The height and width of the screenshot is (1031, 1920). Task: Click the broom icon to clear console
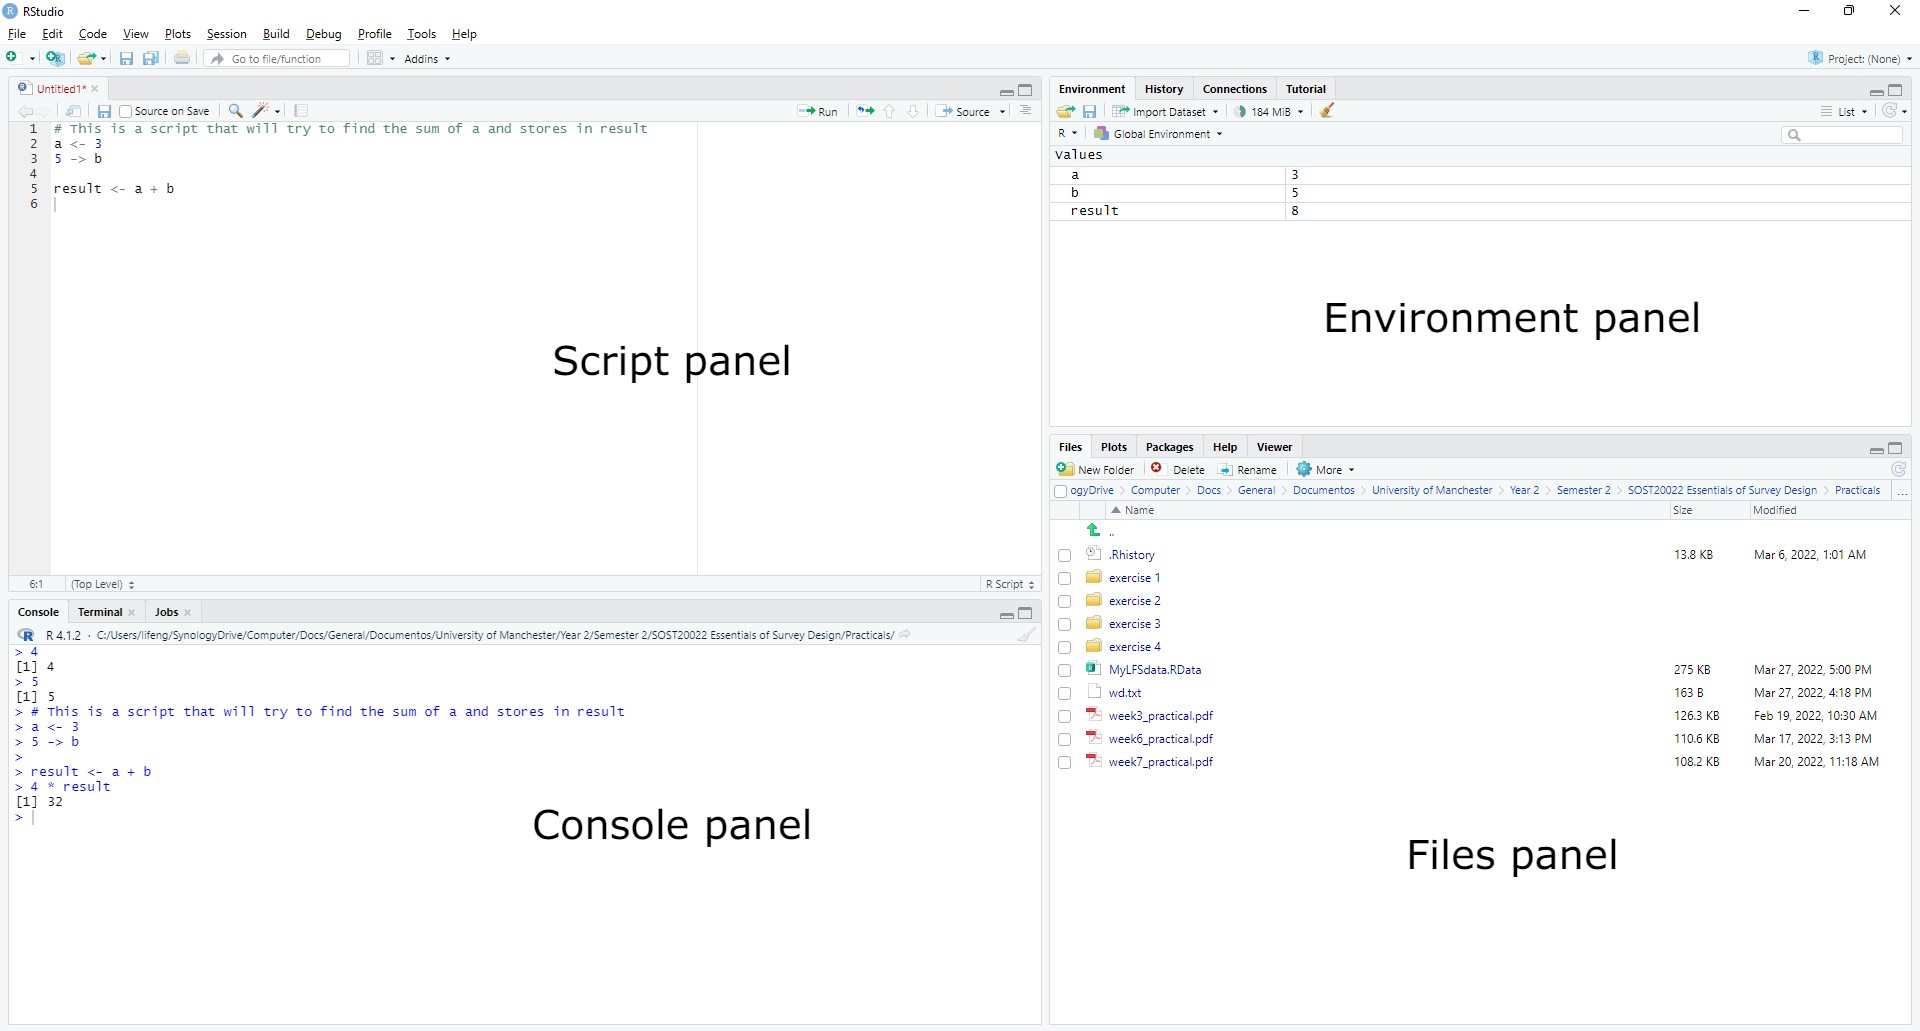[x=1026, y=635]
